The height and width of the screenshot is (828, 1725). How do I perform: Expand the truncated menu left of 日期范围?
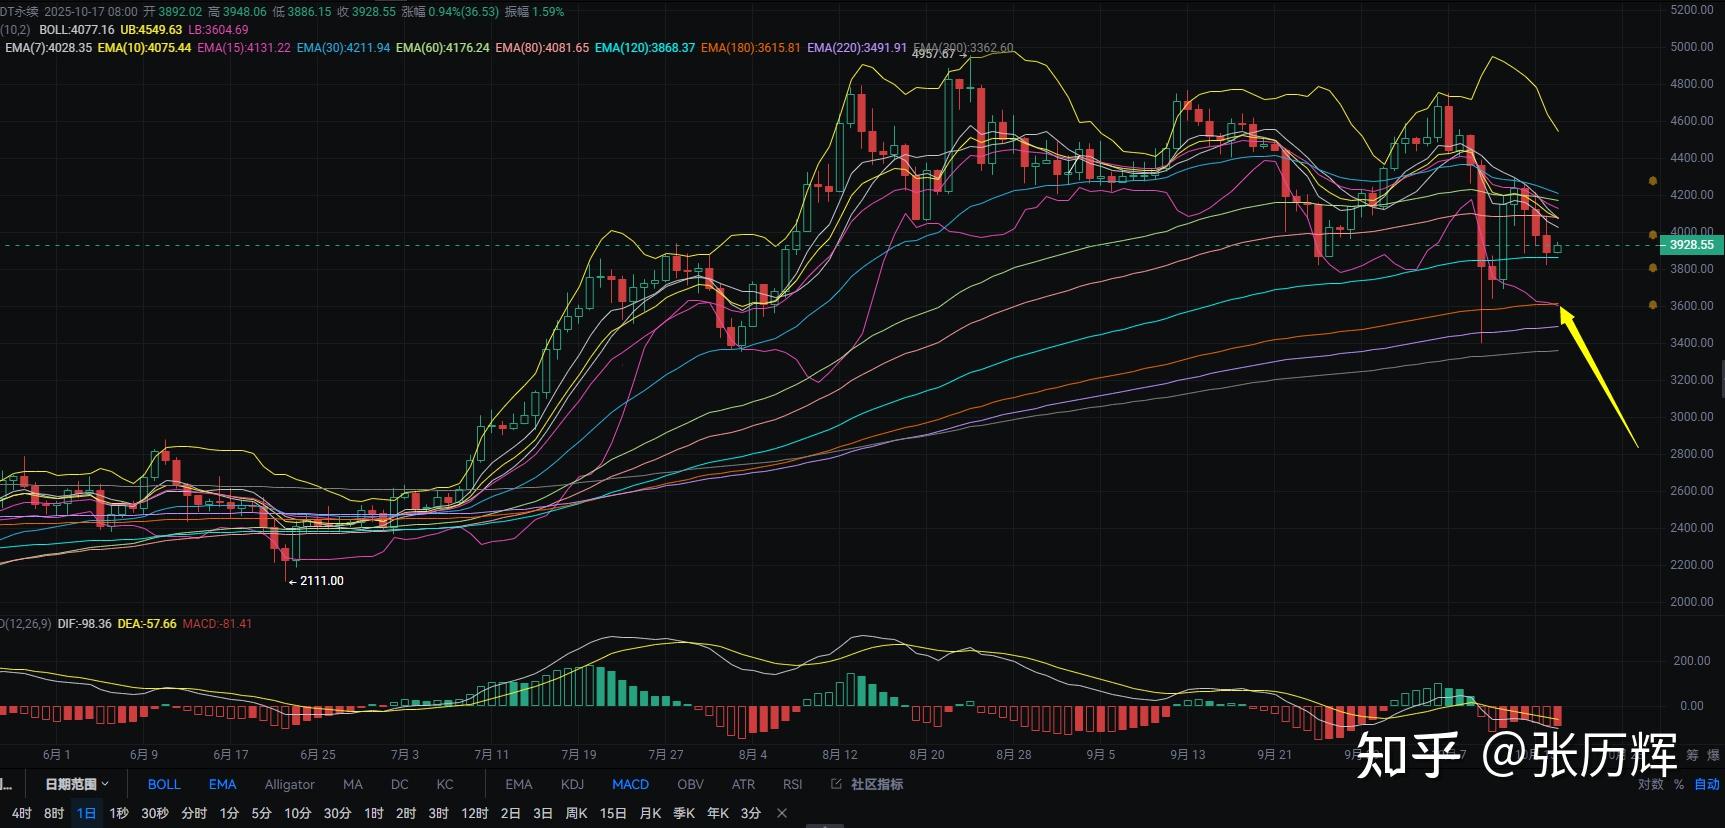coord(6,784)
